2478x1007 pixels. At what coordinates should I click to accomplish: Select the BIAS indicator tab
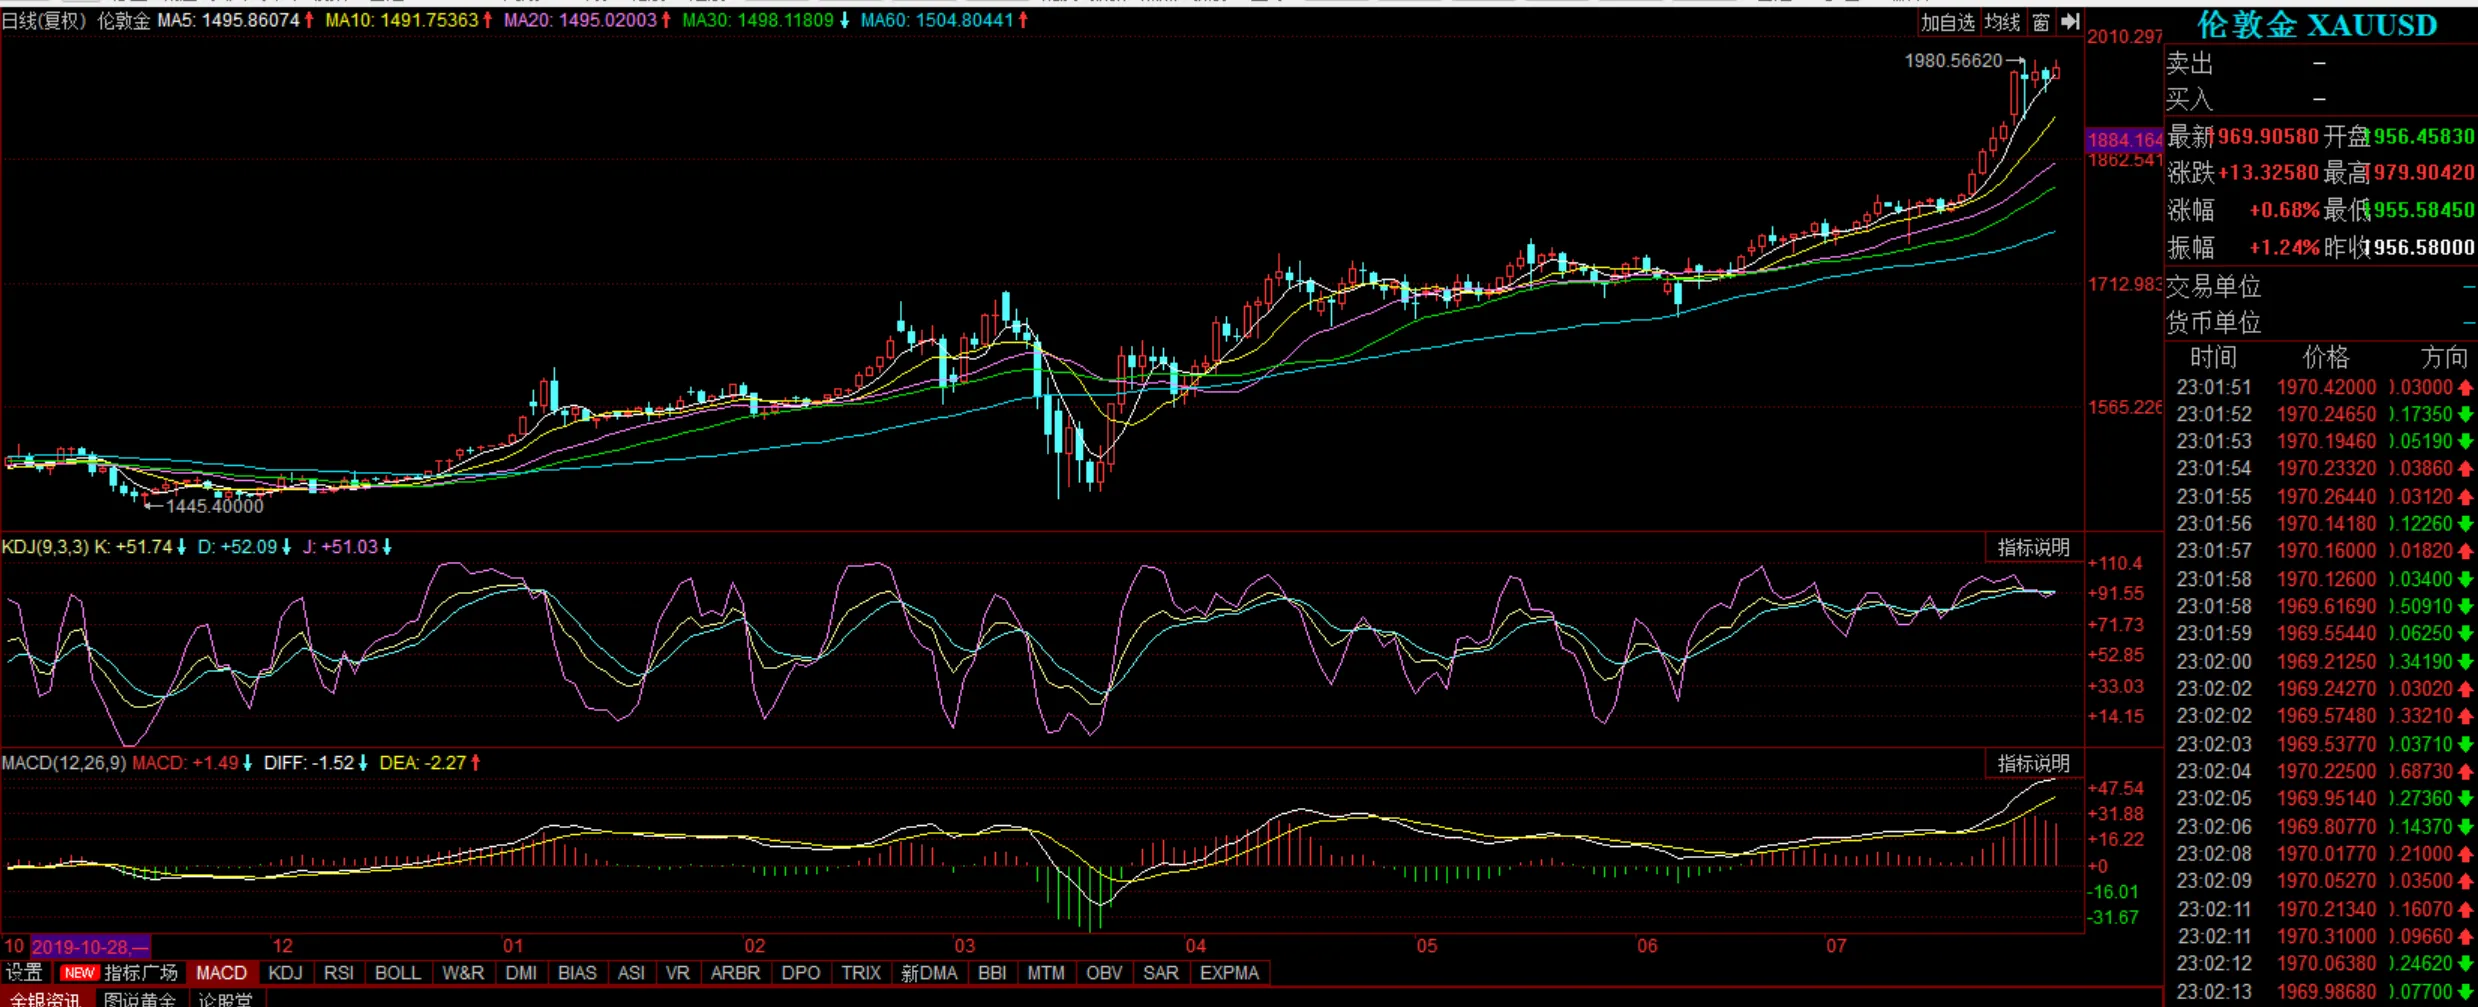[x=577, y=972]
